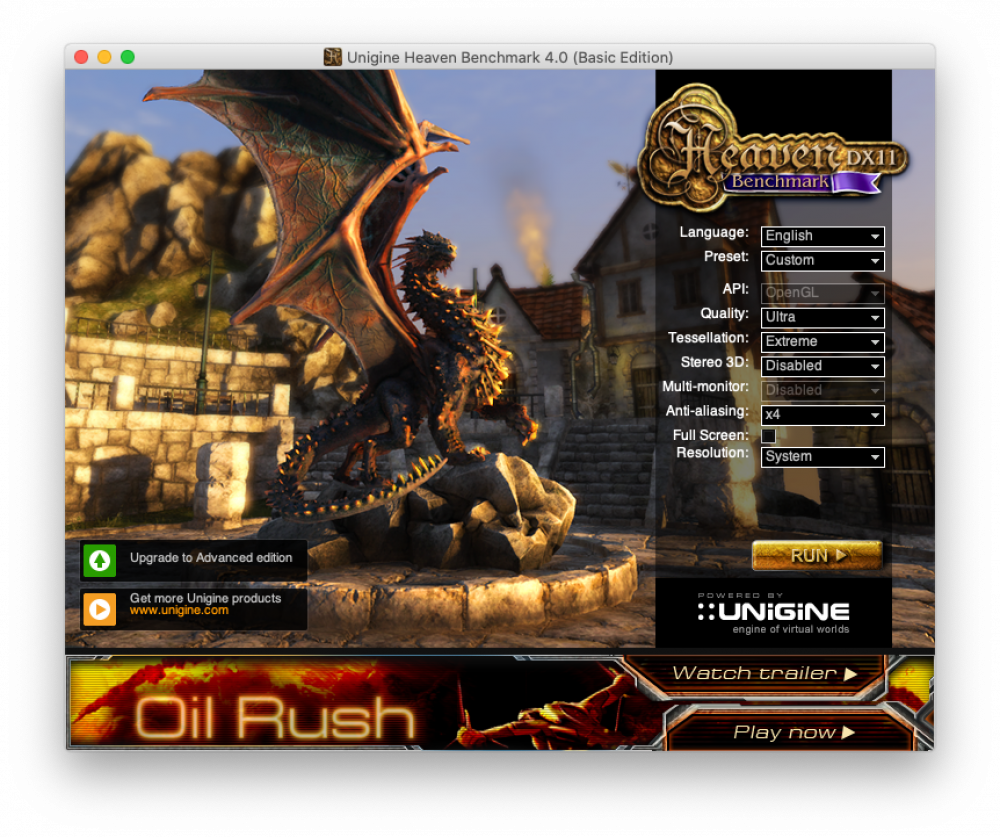Click the Unigine engine logo
1000x837 pixels.
coord(773,612)
